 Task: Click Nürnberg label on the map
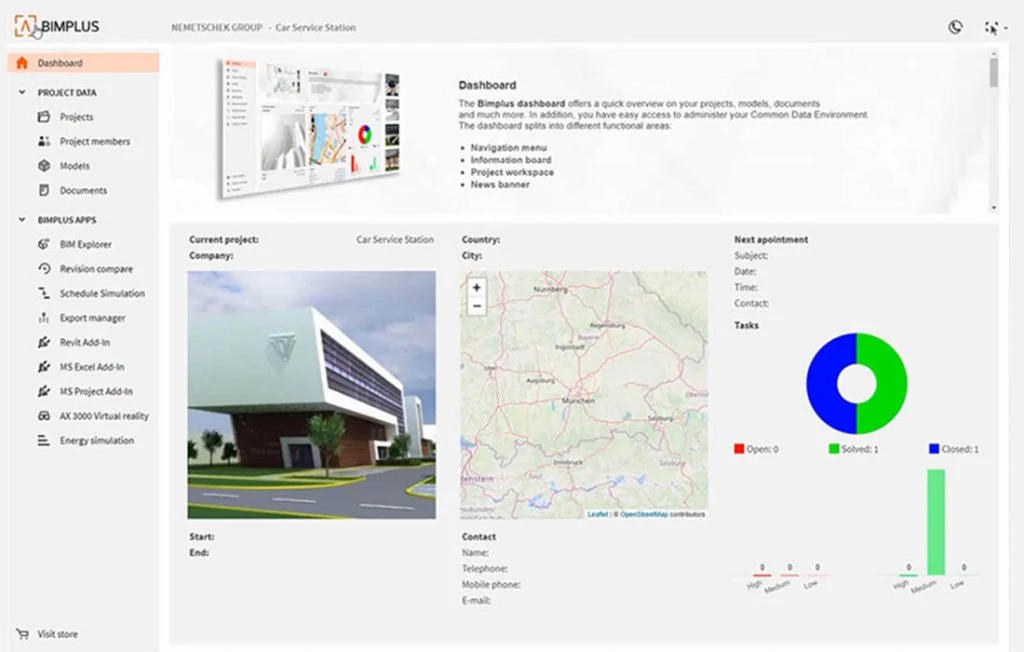[x=551, y=289]
